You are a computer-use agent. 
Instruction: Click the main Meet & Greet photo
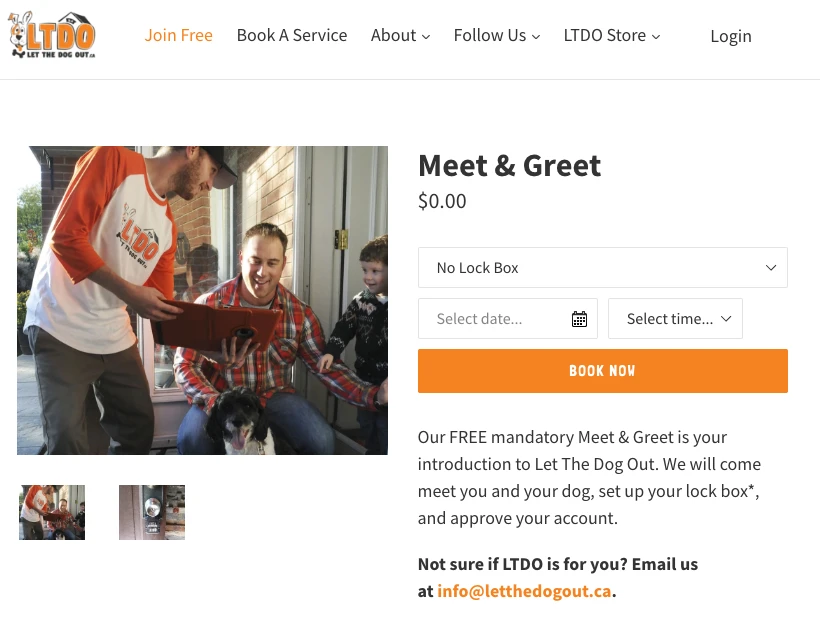point(202,300)
